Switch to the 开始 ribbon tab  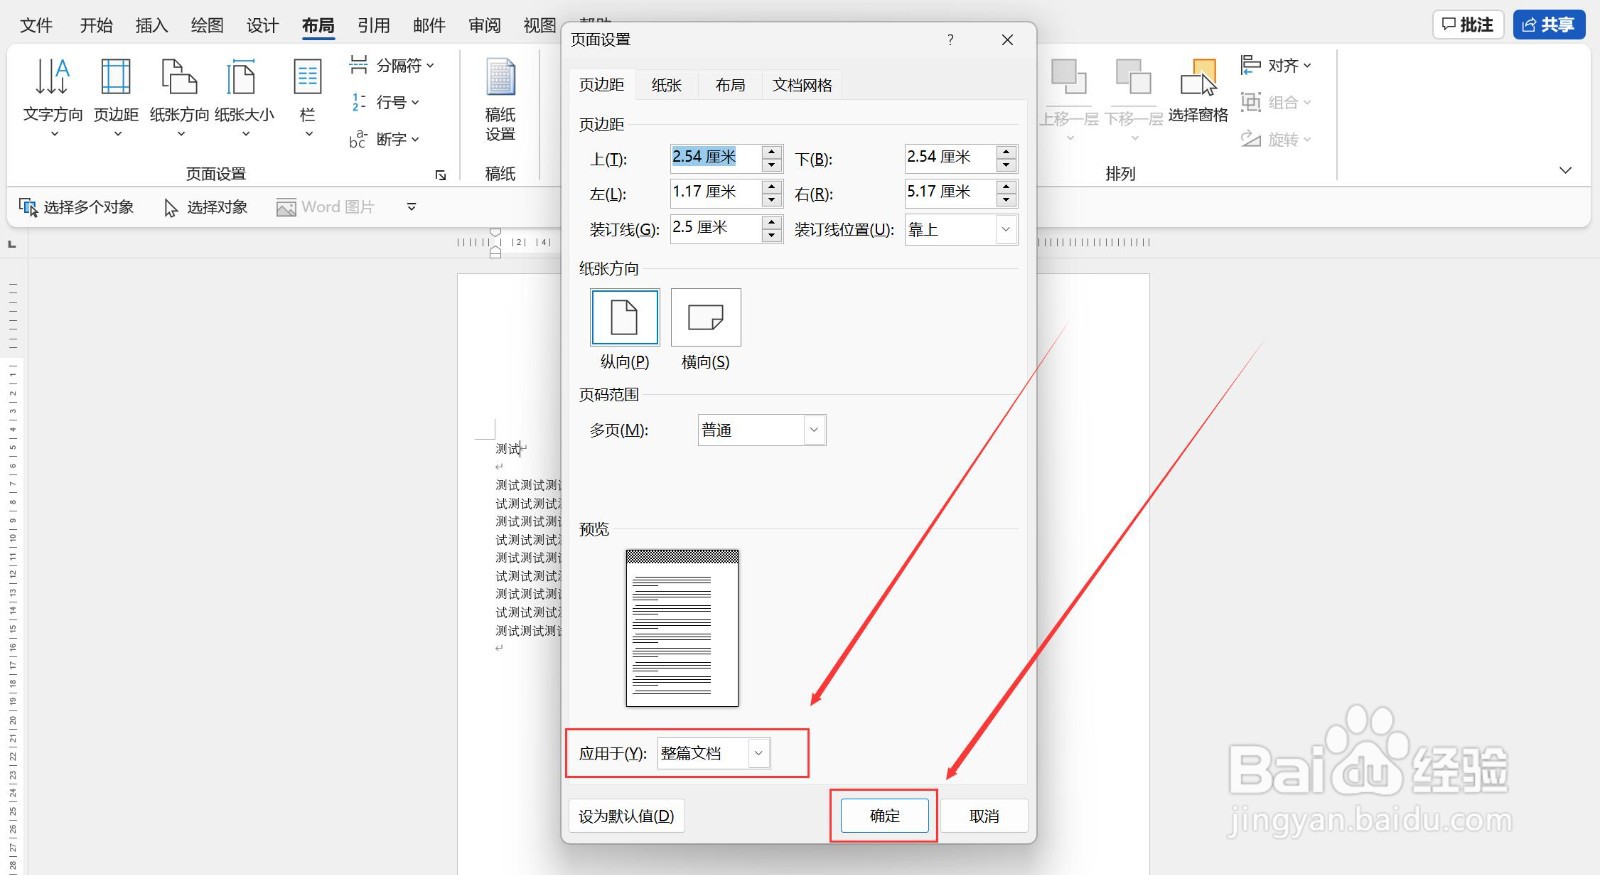pyautogui.click(x=96, y=25)
